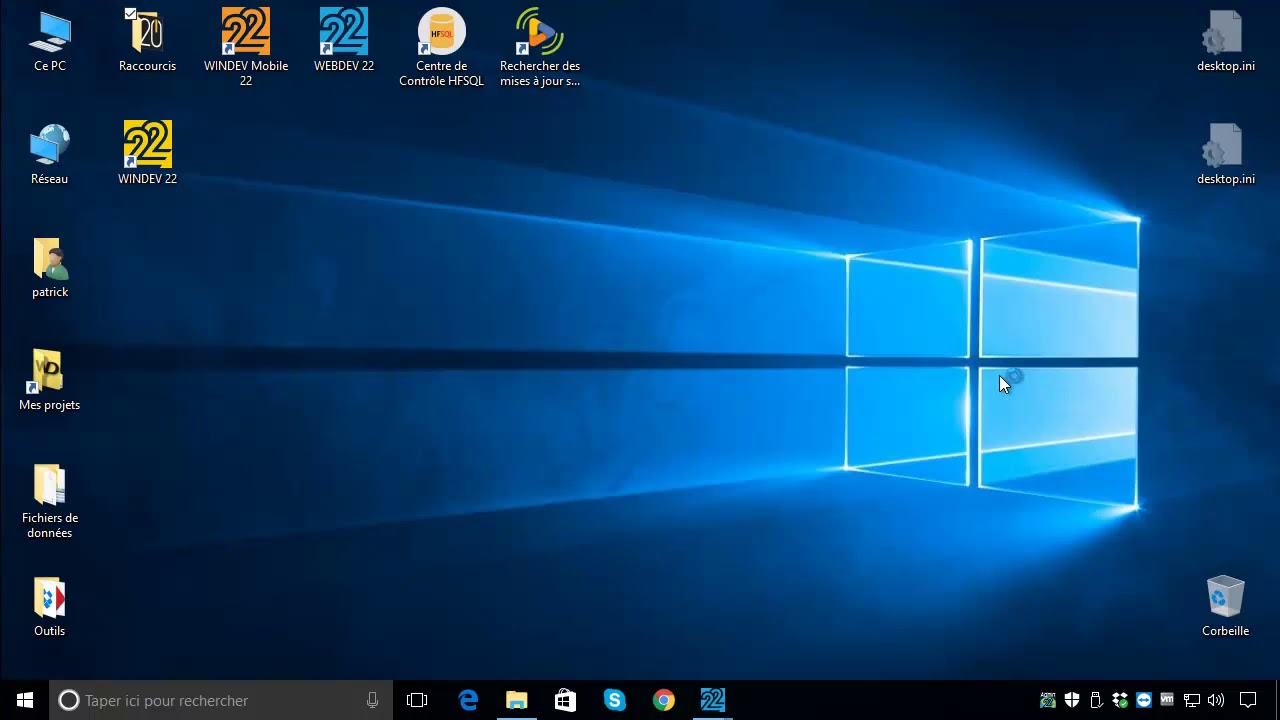Switch to the WEBDEV 22 taskbar app

713,700
